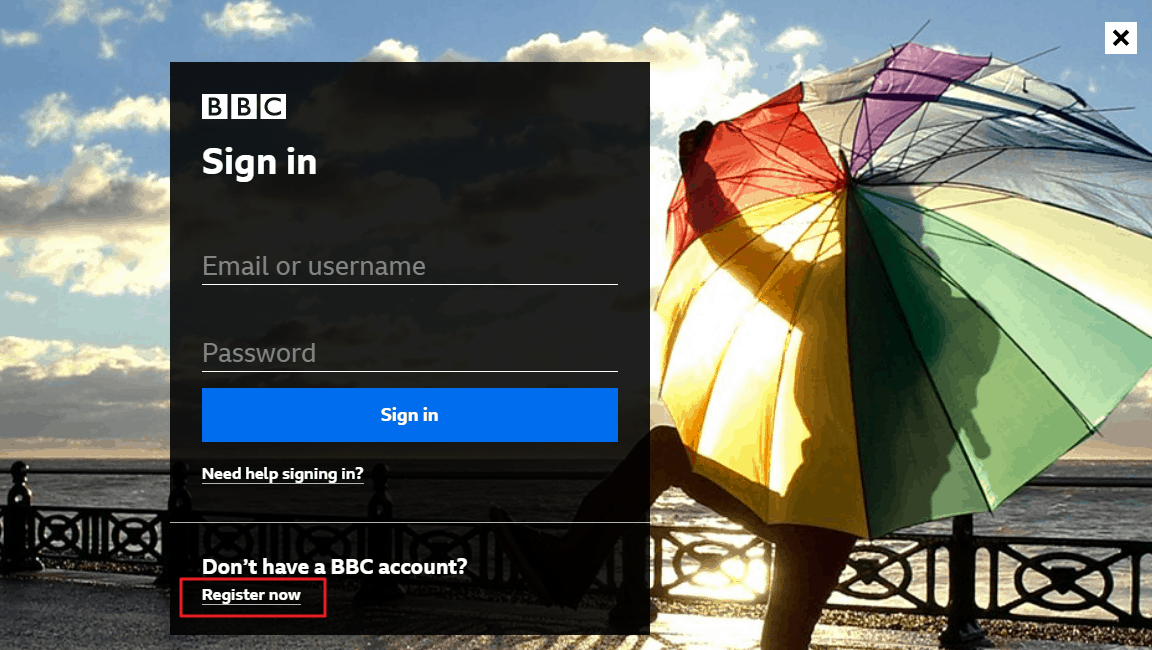The image size is (1152, 650).
Task: Click the horizontal divider above the register section
Action: click(410, 522)
